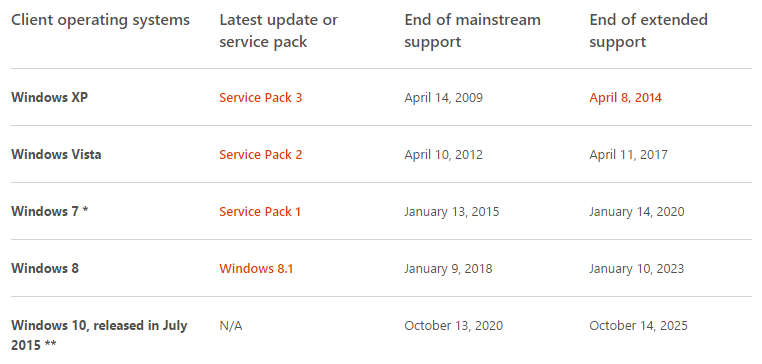The image size is (762, 364).
Task: Click the April 14, 2009 date cell
Action: pos(444,98)
